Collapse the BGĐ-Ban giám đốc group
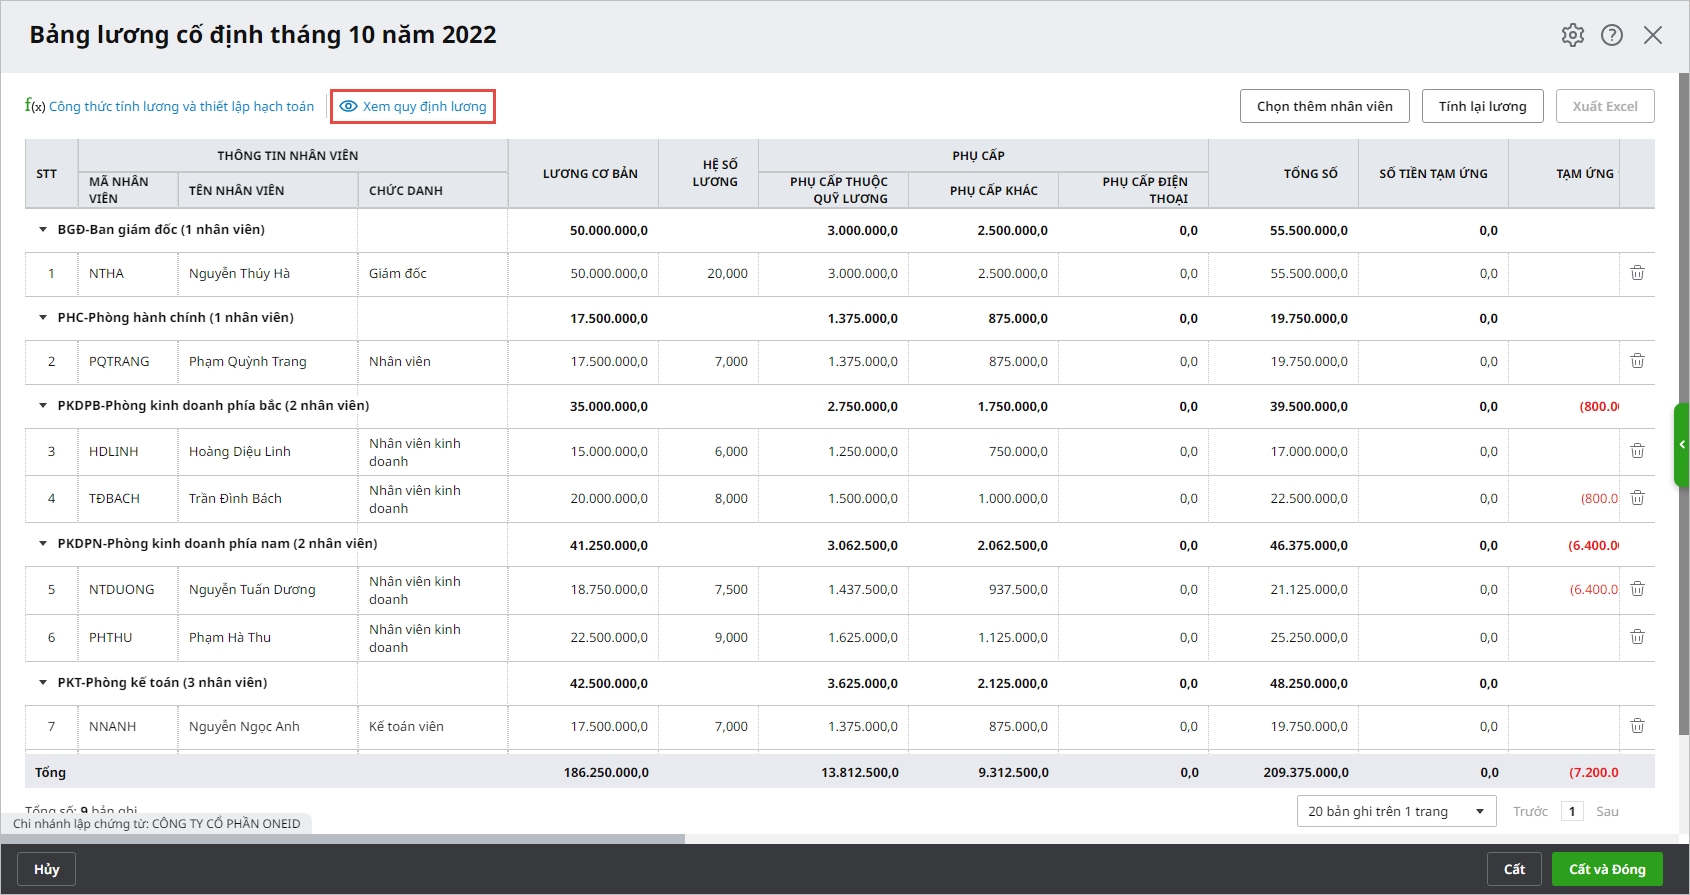Screen dimensions: 1690x895 point(43,230)
